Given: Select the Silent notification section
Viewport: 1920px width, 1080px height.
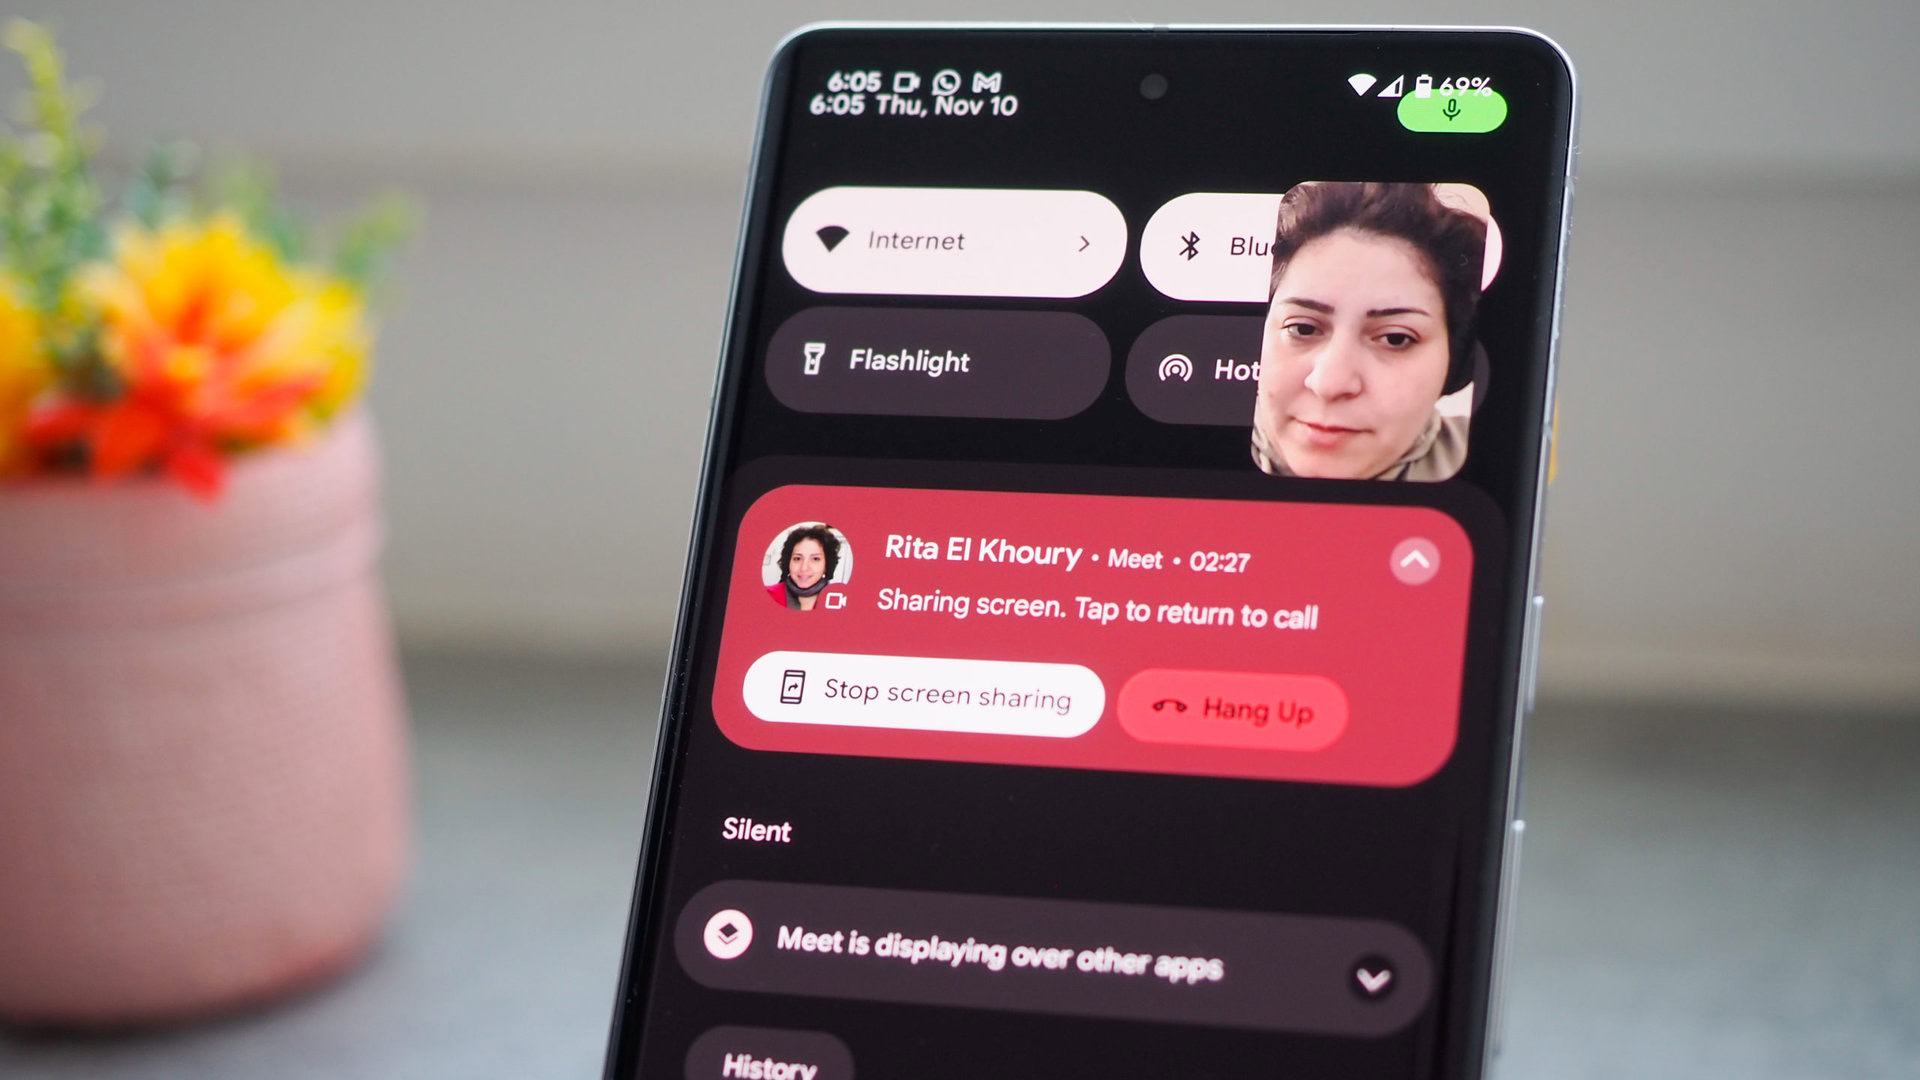Looking at the screenshot, I should [x=757, y=827].
